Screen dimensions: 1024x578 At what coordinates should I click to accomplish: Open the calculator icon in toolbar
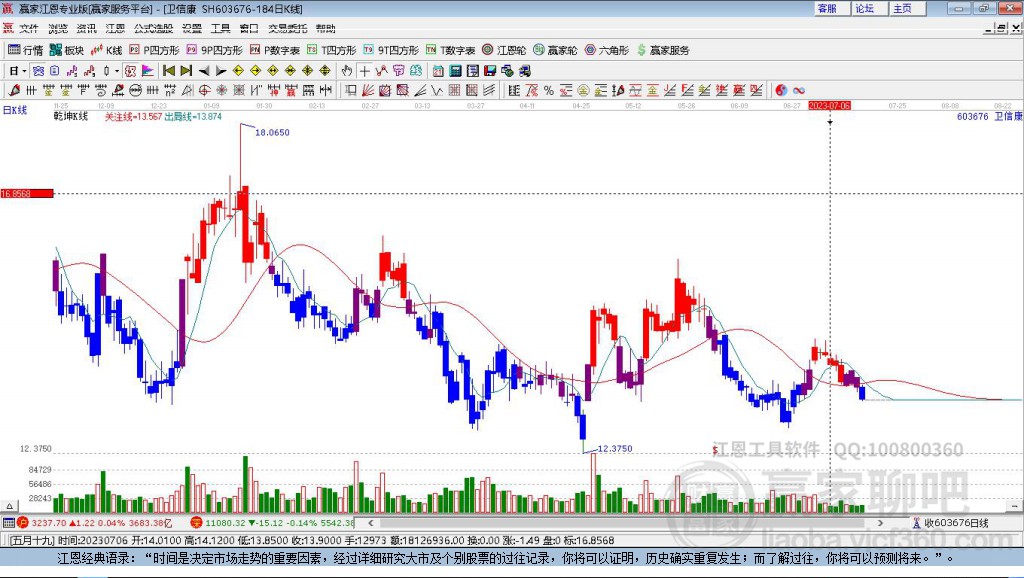456,71
